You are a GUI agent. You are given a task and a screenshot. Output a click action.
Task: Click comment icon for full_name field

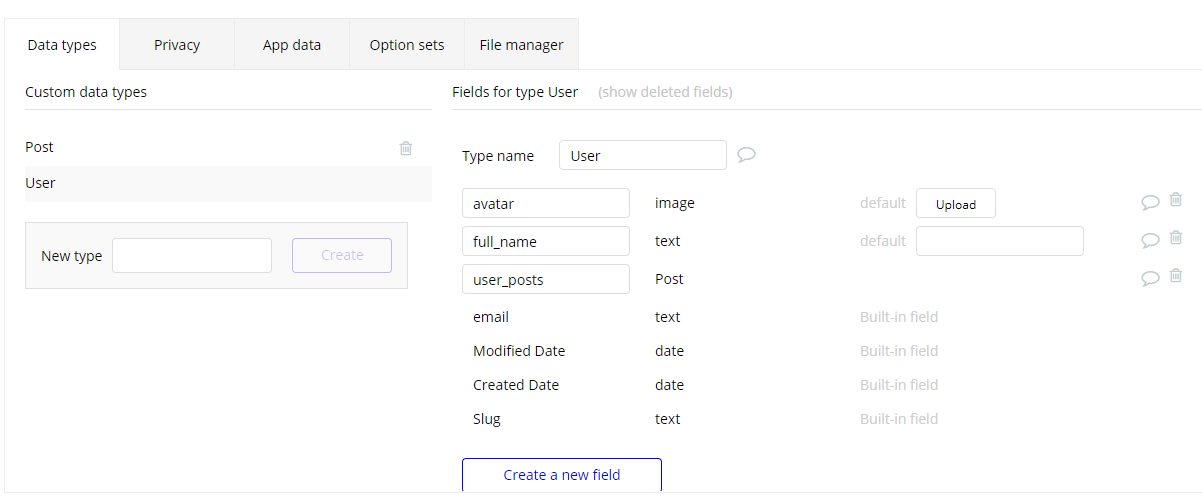point(1150,240)
